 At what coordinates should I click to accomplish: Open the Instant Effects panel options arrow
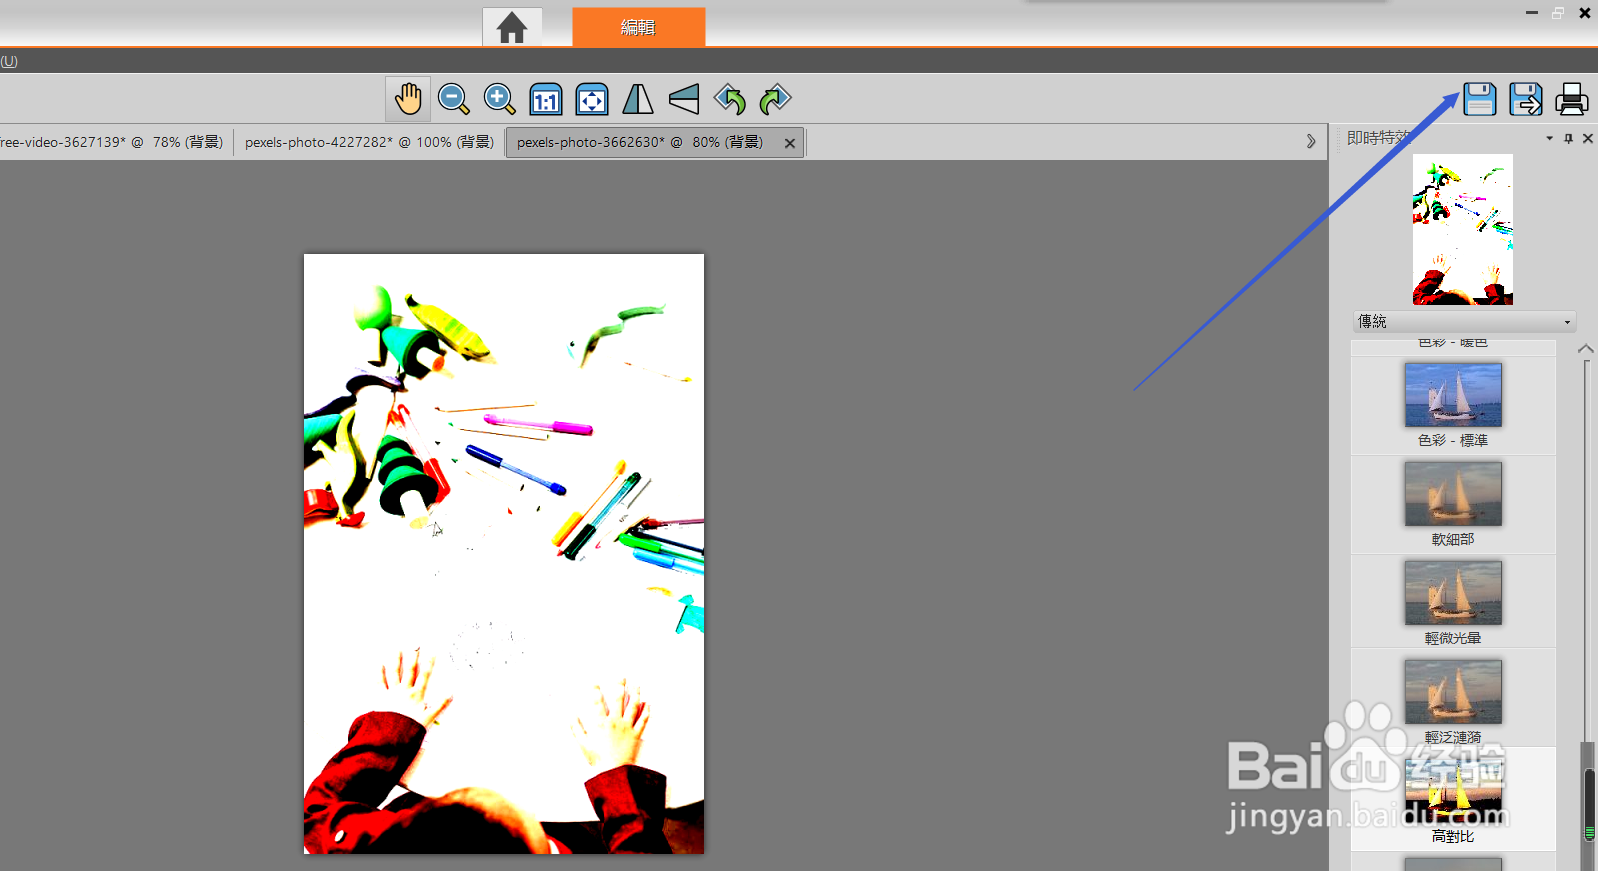tap(1549, 138)
